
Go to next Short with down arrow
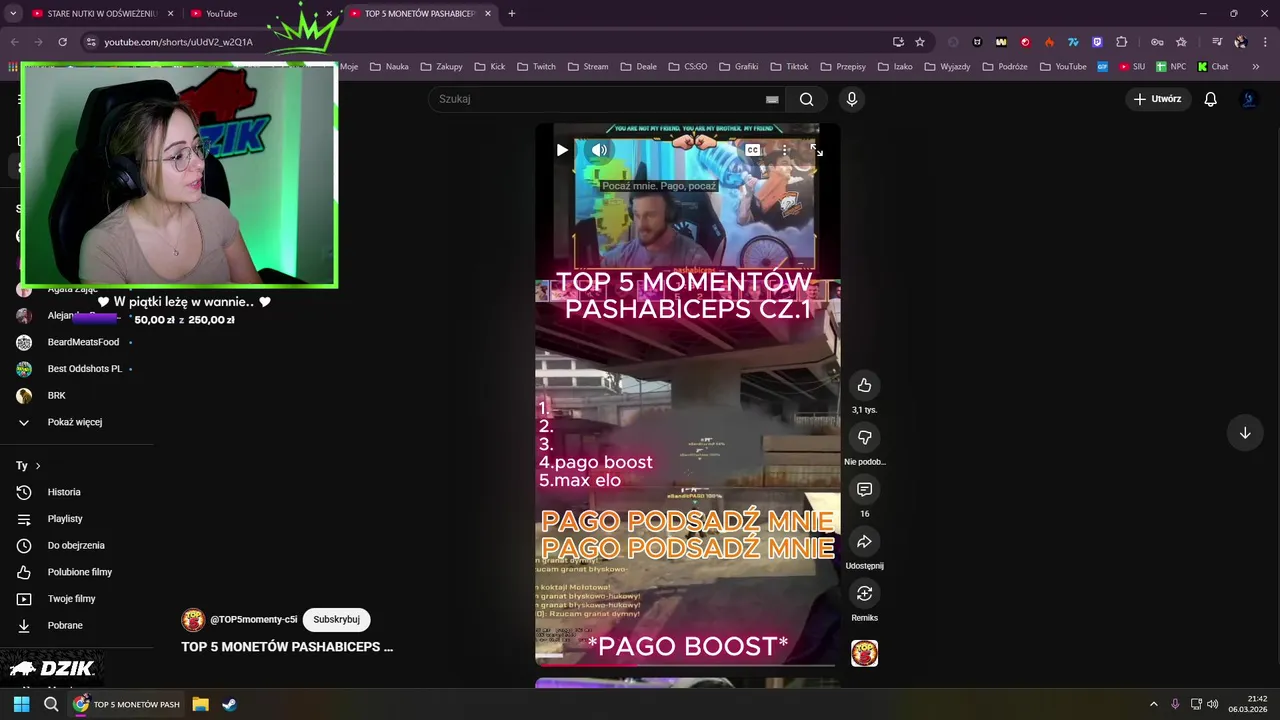tap(1245, 433)
